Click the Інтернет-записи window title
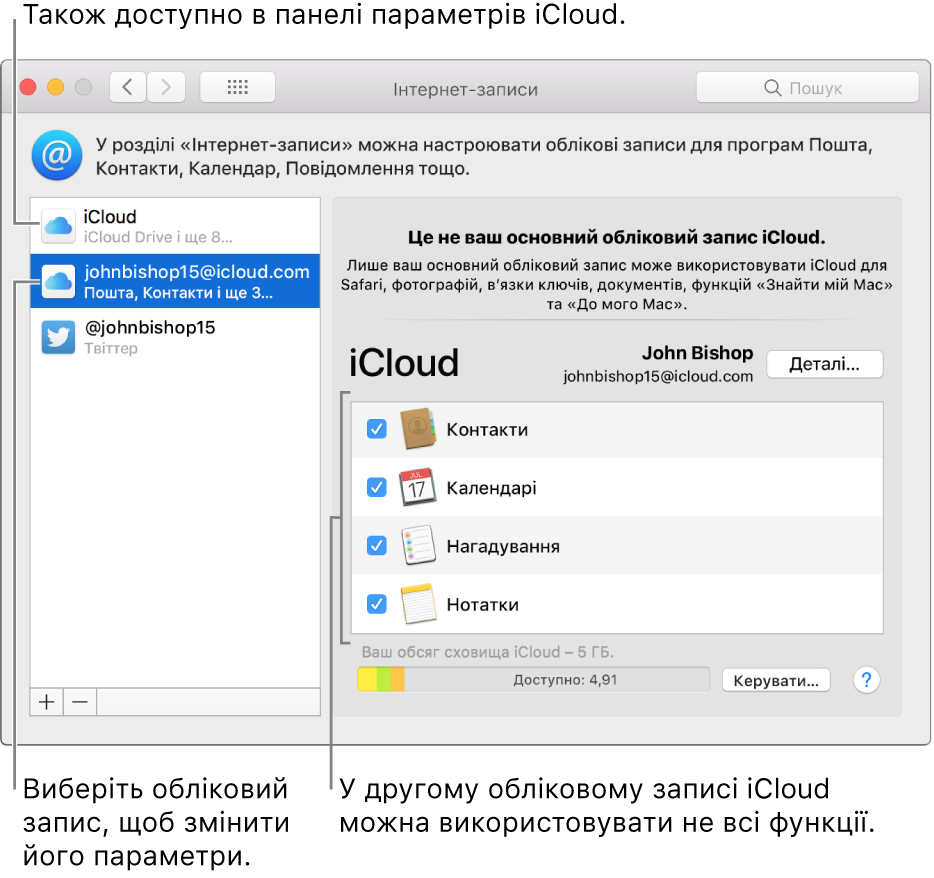 coord(465,89)
